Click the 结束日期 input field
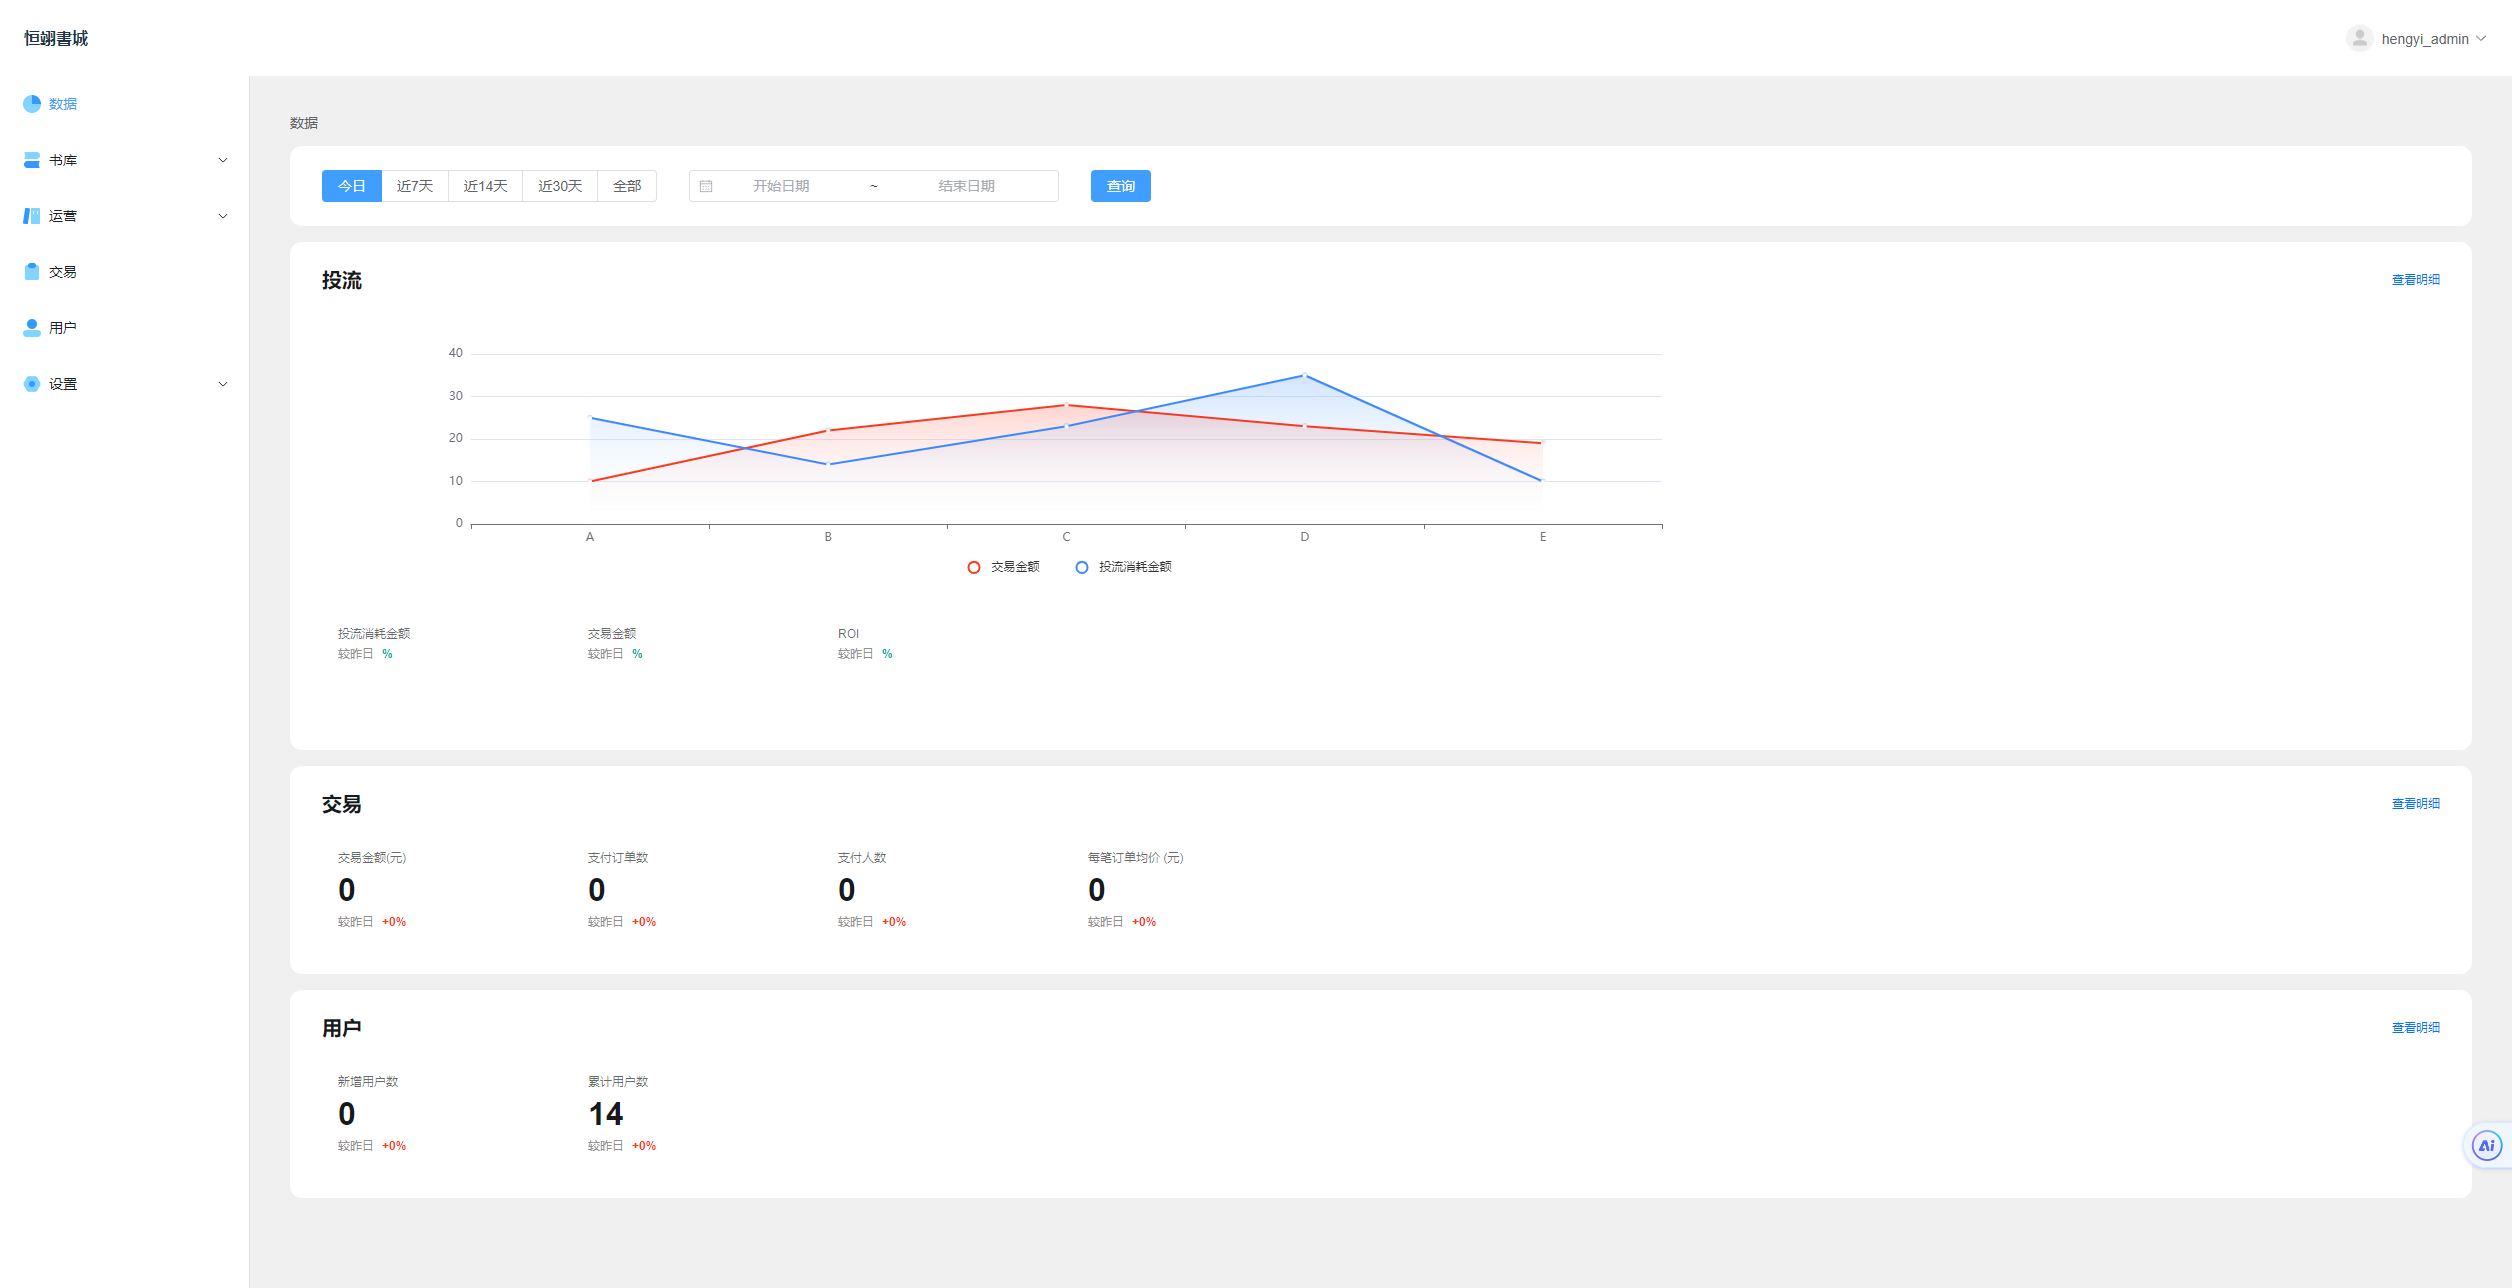Screen dimensions: 2512x1288 pyautogui.click(x=966, y=186)
